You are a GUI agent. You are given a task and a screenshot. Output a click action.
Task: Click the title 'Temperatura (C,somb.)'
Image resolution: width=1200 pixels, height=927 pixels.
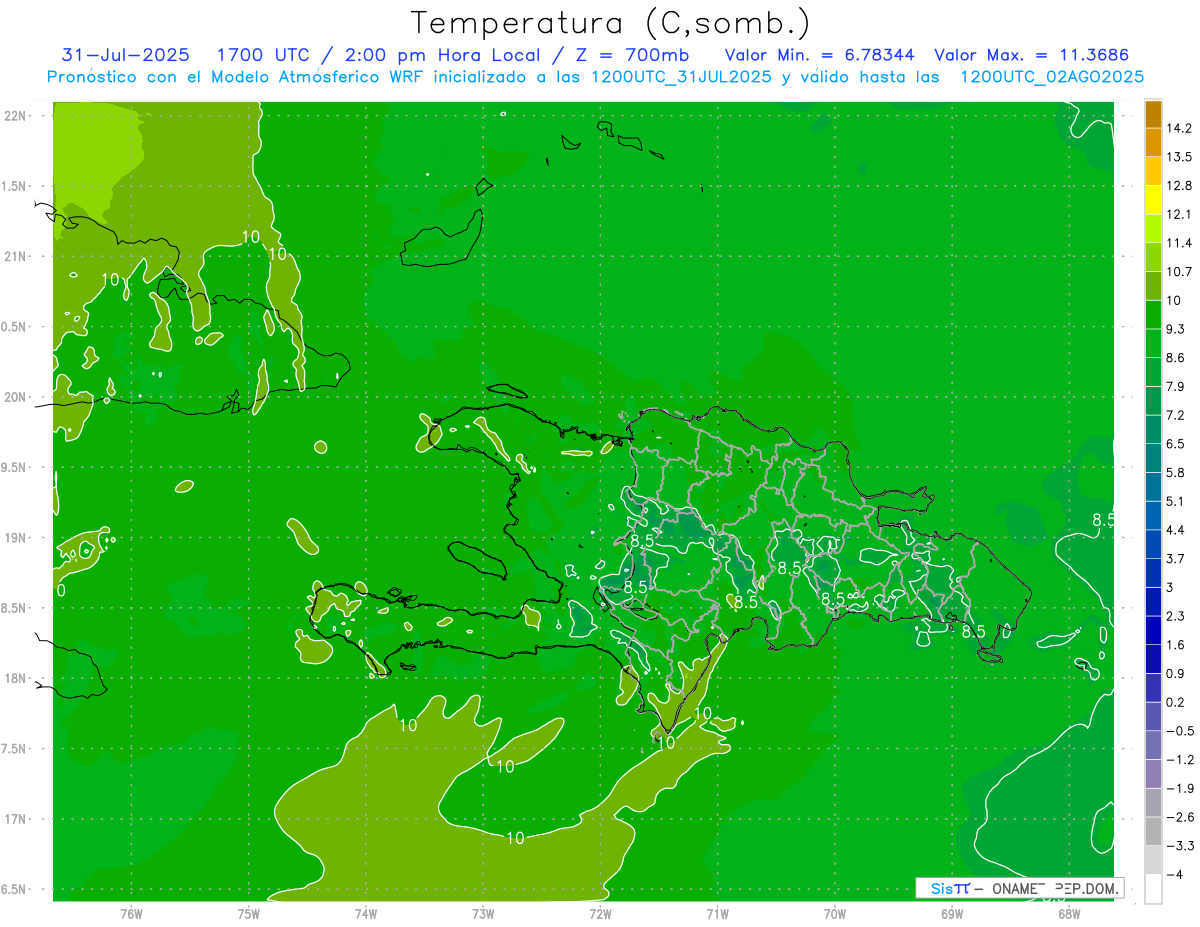click(611, 24)
